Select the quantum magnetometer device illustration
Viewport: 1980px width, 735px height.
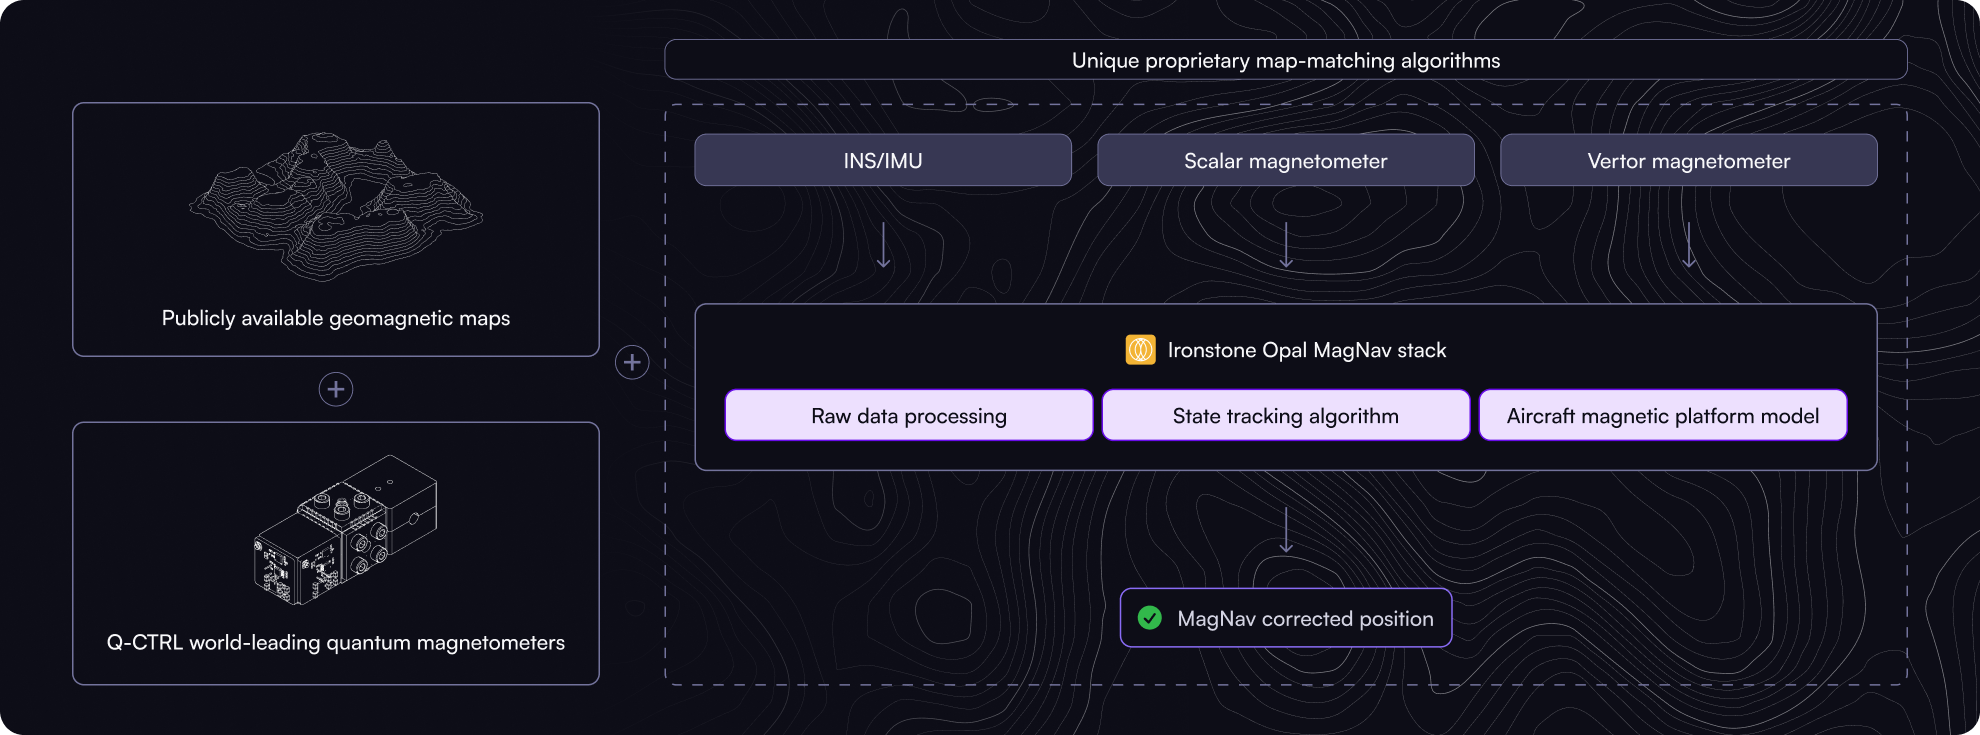click(x=345, y=530)
